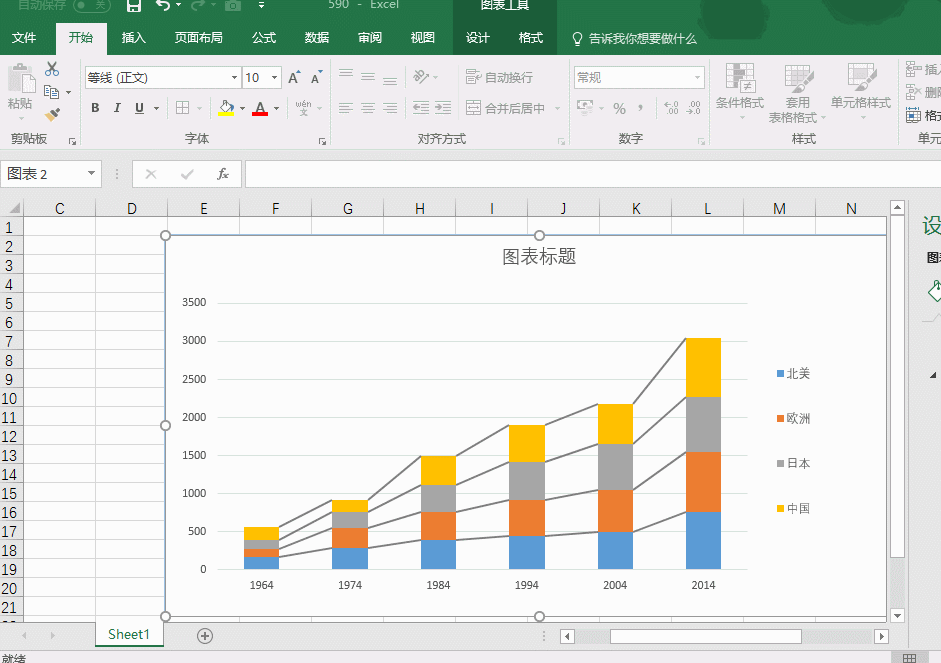Select the 图表标题 chart title

[x=539, y=257]
